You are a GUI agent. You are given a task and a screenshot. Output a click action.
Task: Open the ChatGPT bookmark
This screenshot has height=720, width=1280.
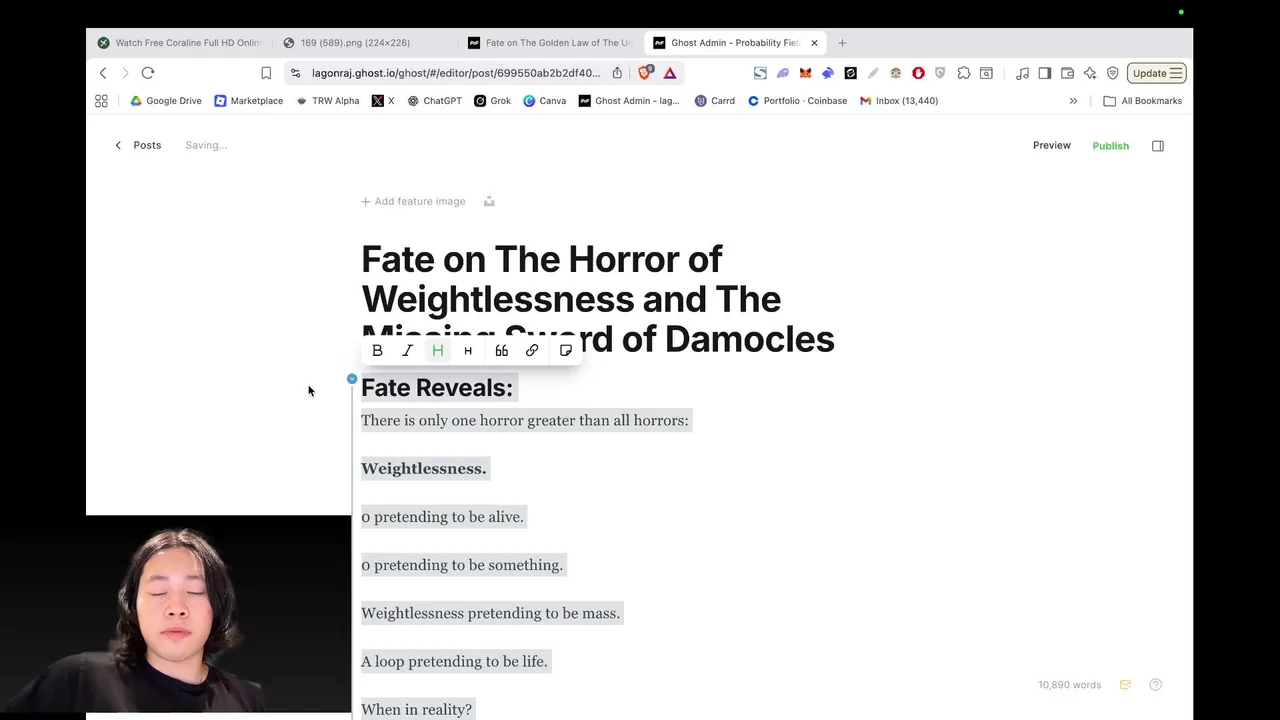coord(435,101)
